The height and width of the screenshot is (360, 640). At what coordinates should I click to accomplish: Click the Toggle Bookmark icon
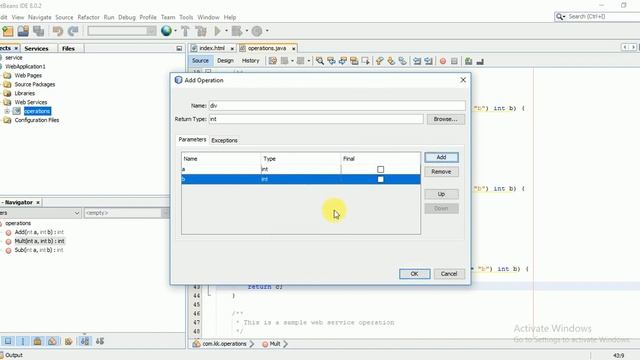pos(402,61)
